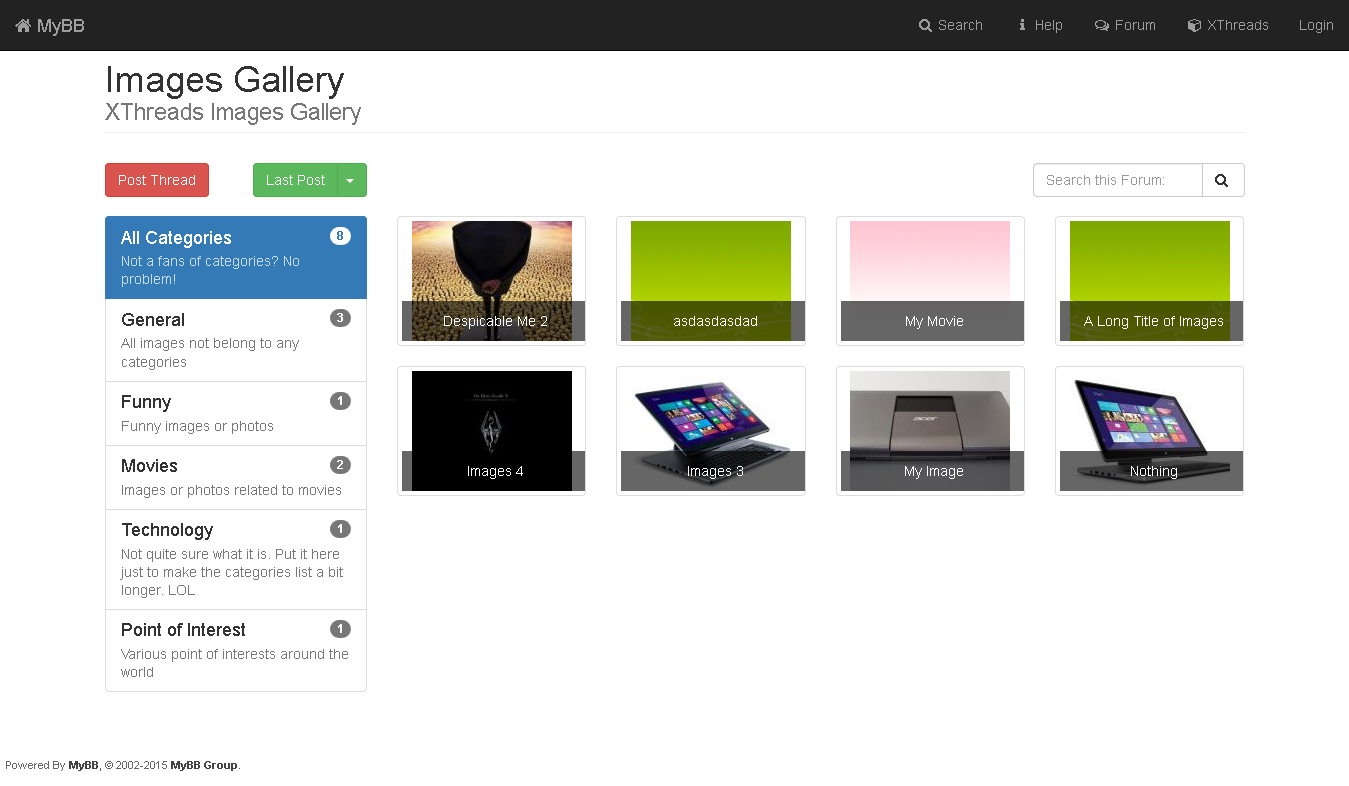Viewport: 1349px width, 786px height.
Task: Click the XThreads cube icon
Action: [x=1194, y=26]
